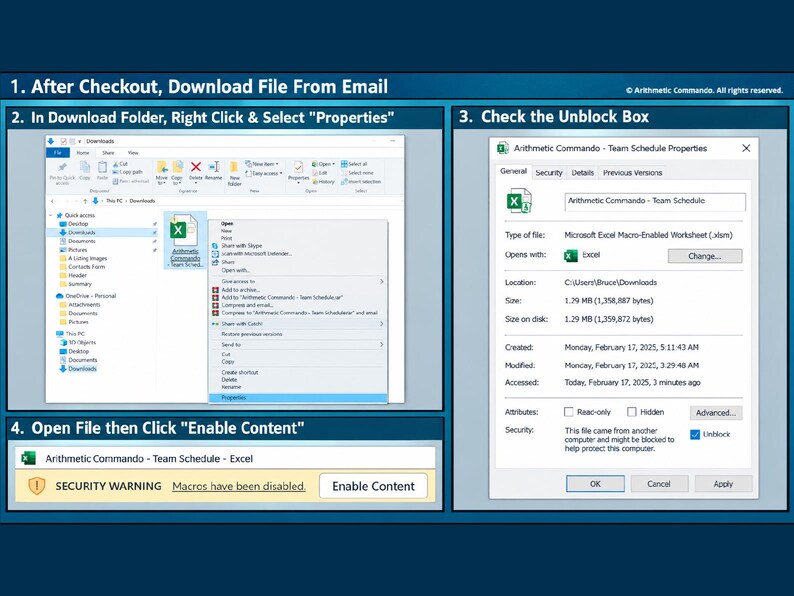
Task: Click the Change... button
Action: pos(705,256)
